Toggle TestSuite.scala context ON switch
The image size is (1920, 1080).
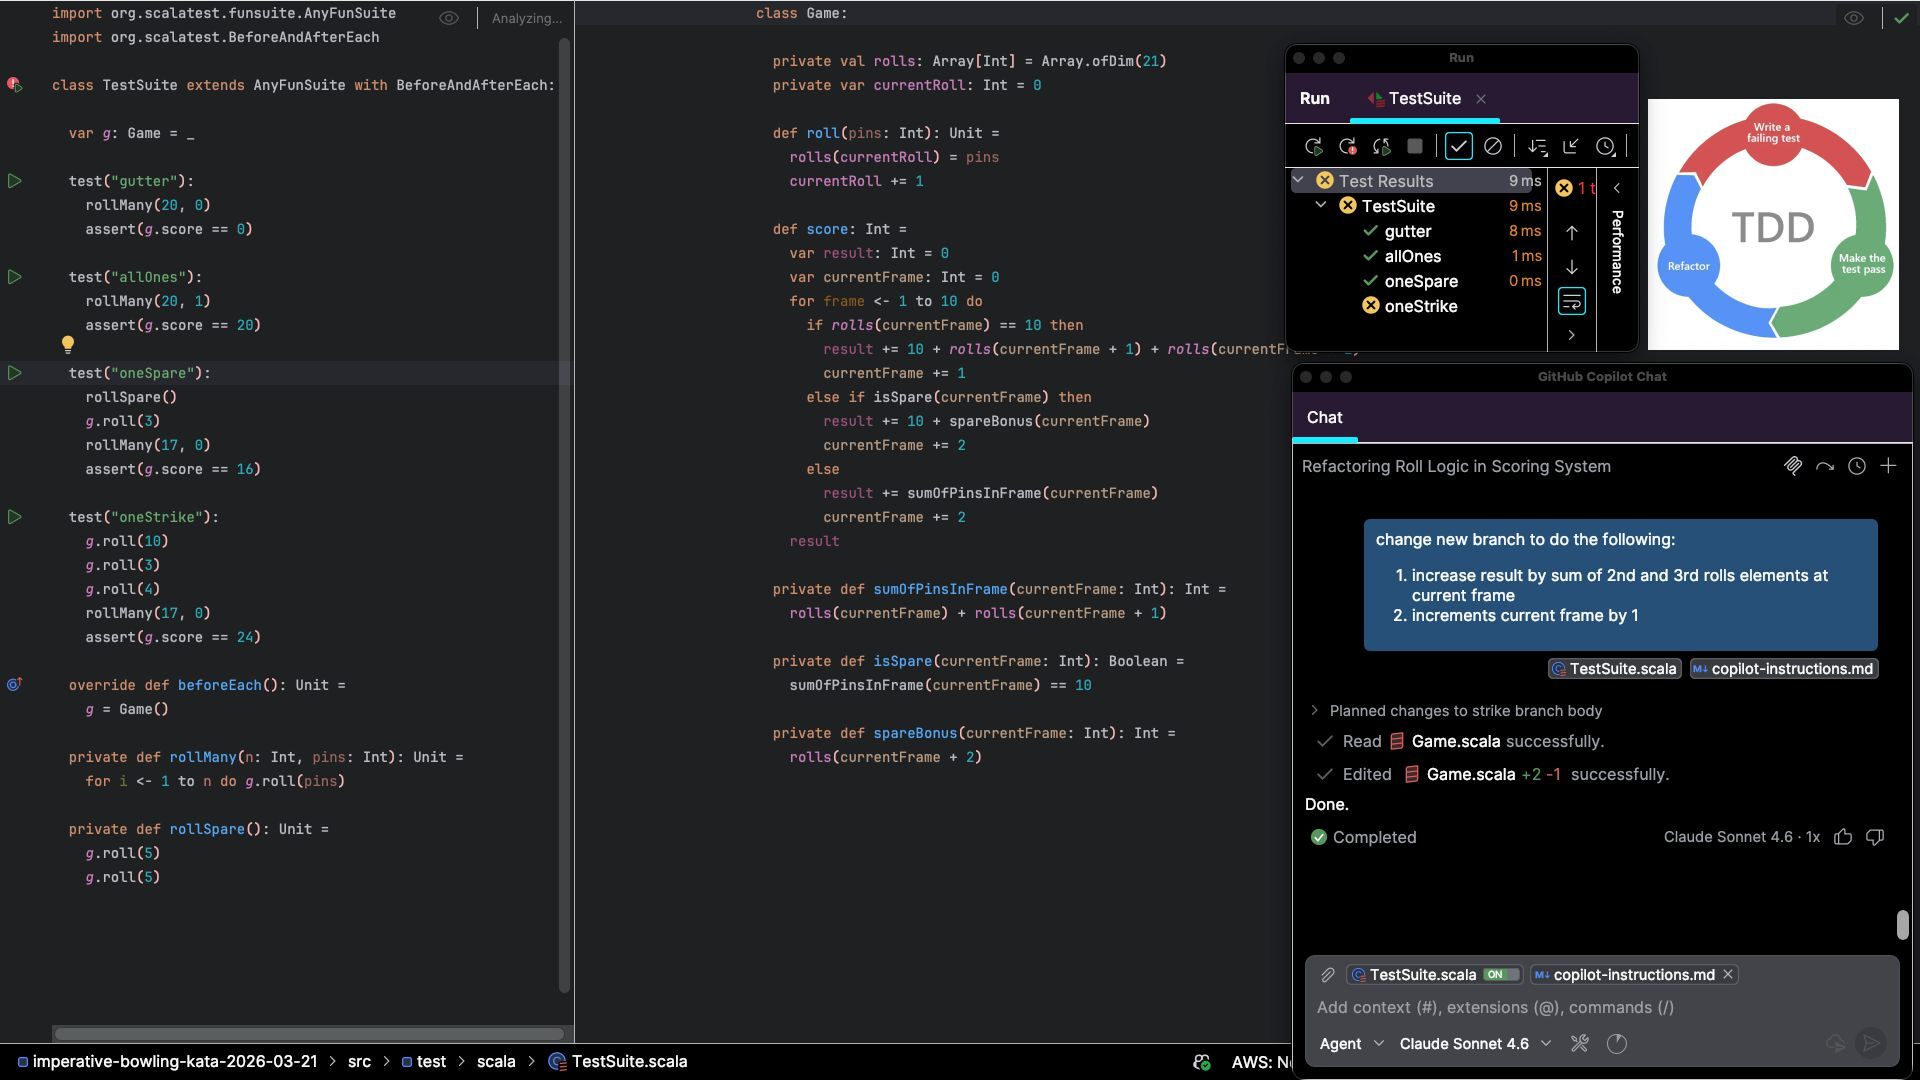tap(1499, 975)
